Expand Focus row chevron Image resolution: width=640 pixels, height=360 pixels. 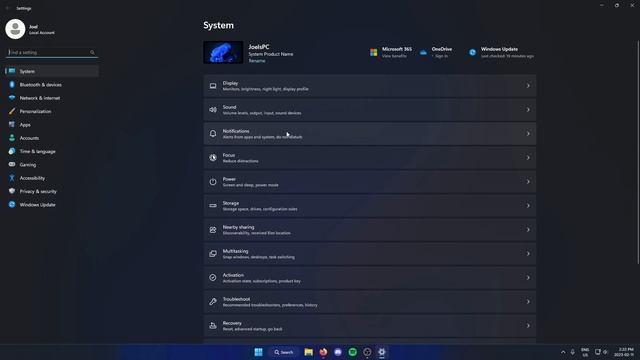[x=528, y=158]
